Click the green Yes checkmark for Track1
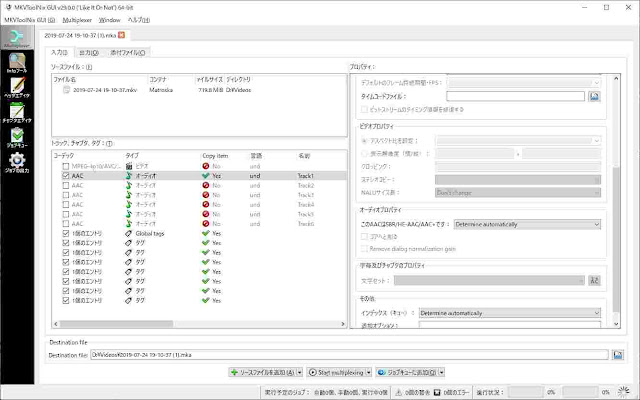The width and height of the screenshot is (640, 400). (x=206, y=176)
